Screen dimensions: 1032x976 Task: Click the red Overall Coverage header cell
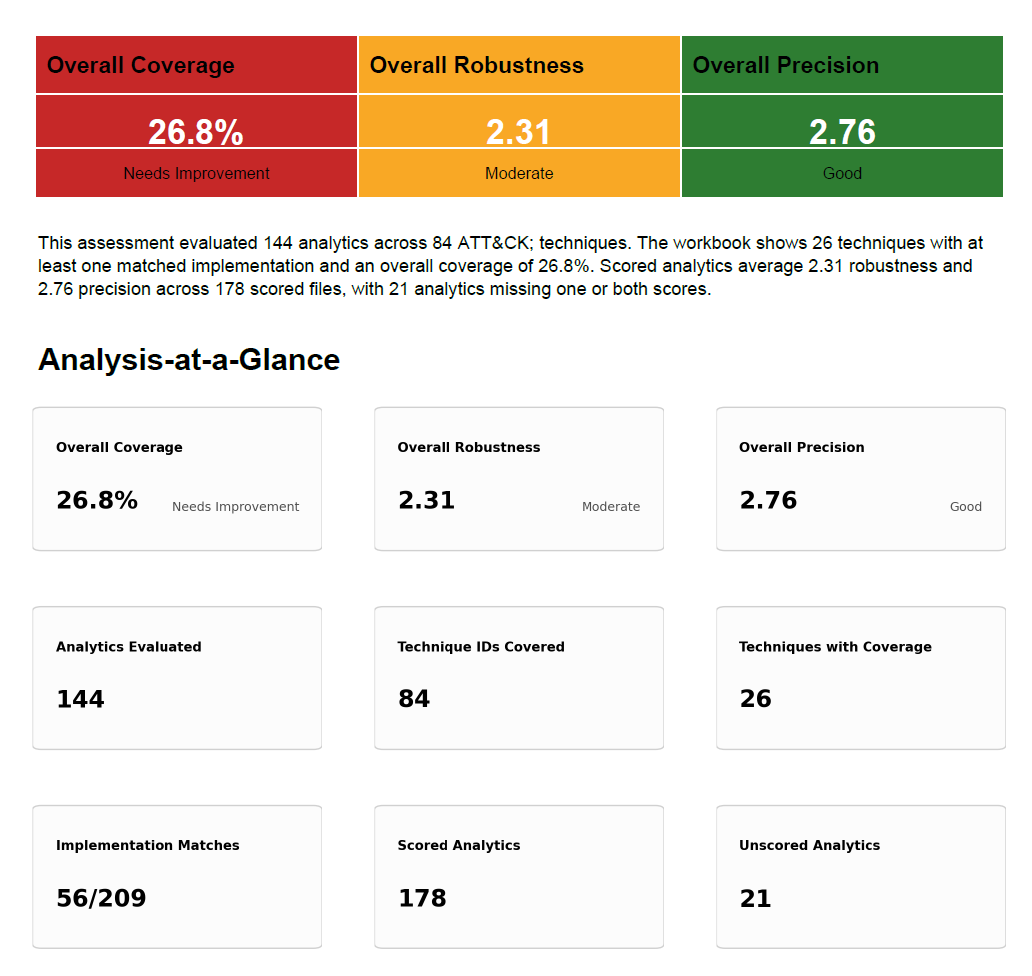coord(196,64)
